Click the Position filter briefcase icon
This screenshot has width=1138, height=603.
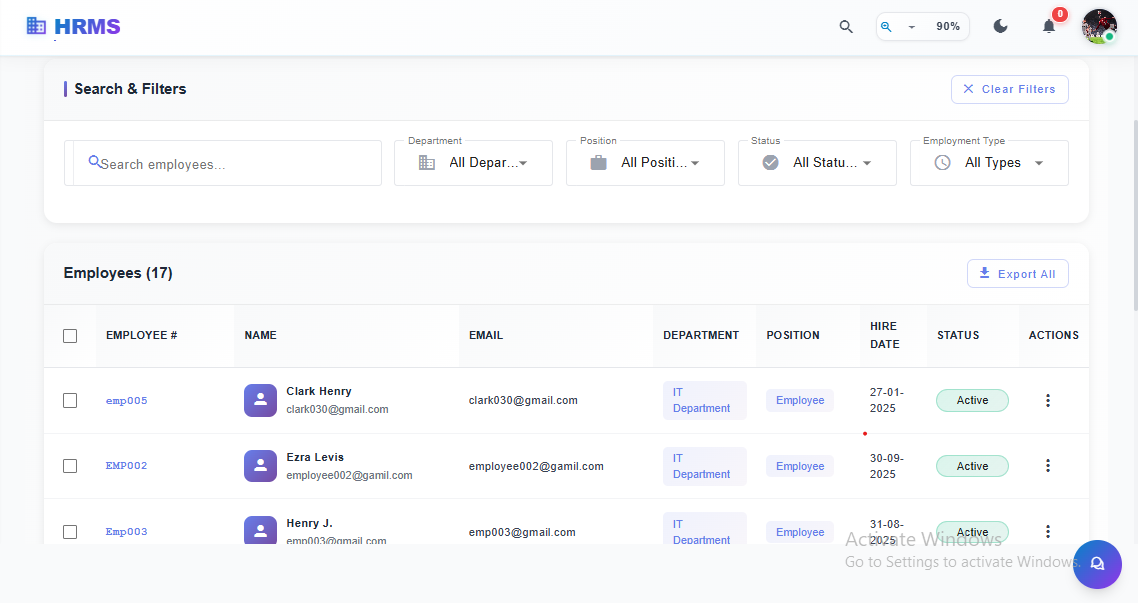pyautogui.click(x=599, y=163)
